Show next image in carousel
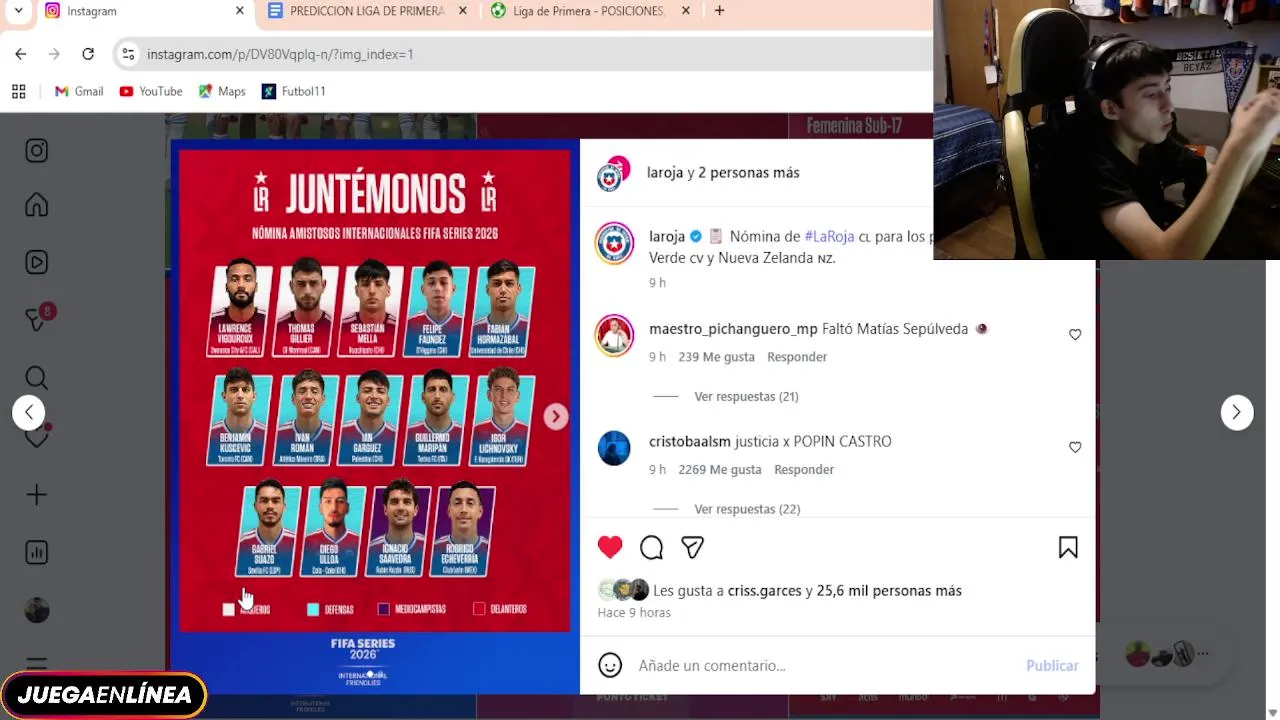 (x=556, y=417)
